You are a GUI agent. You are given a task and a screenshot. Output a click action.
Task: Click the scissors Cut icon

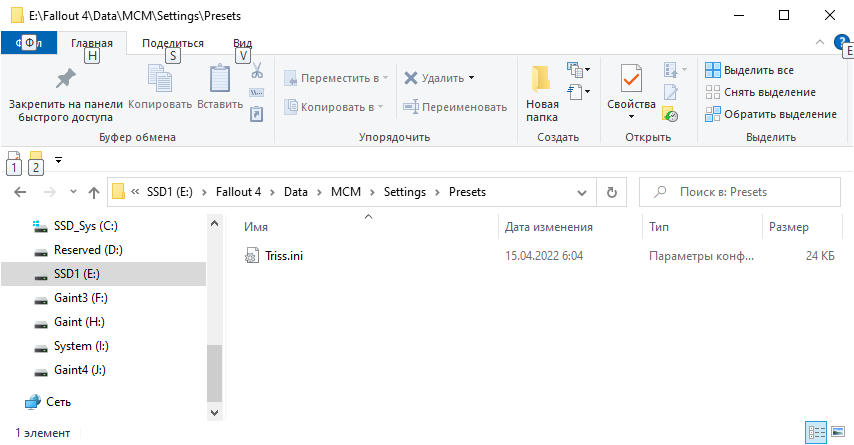(256, 71)
